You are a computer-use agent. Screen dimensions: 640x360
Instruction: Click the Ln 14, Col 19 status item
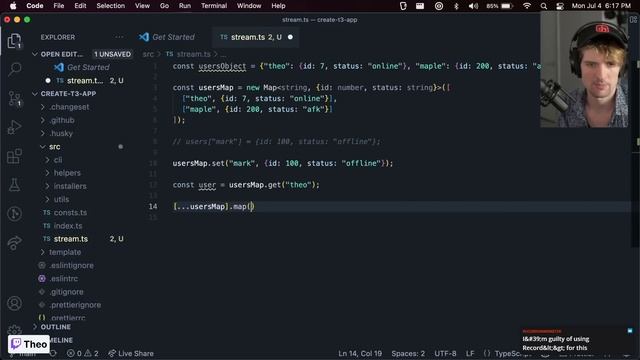pos(360,353)
